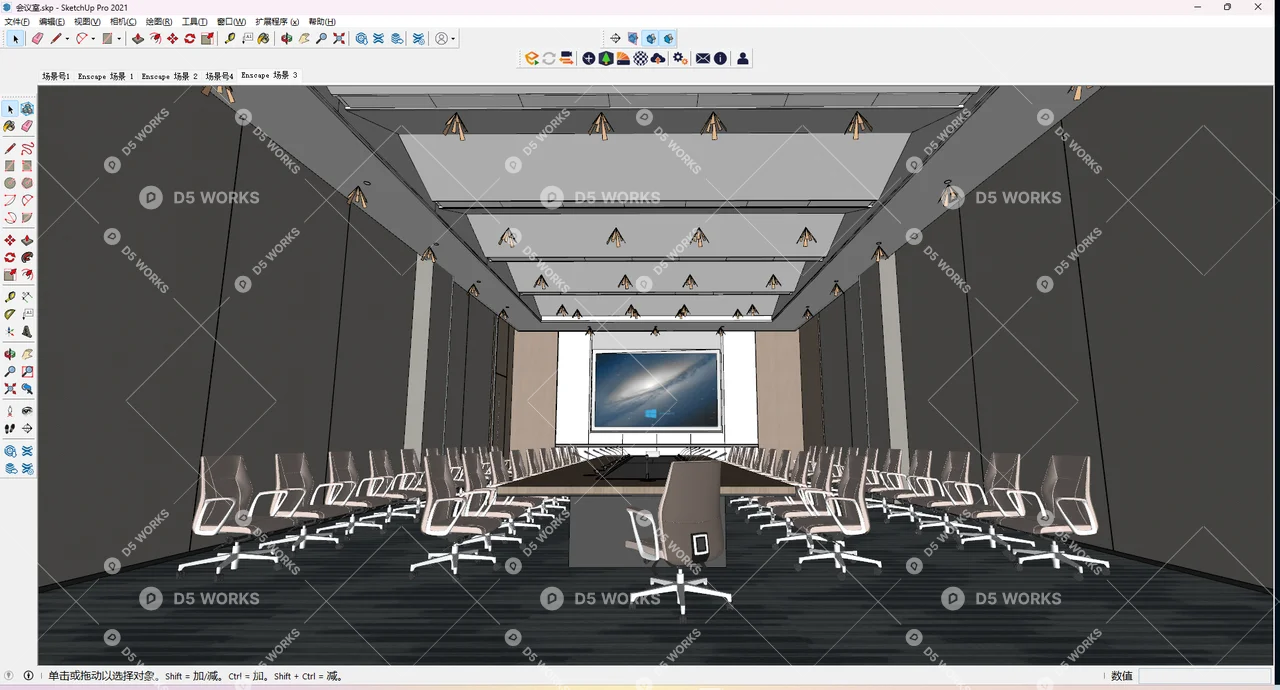Start Enscape rendering from its toolbar
This screenshot has height=690, width=1280.
point(531,58)
